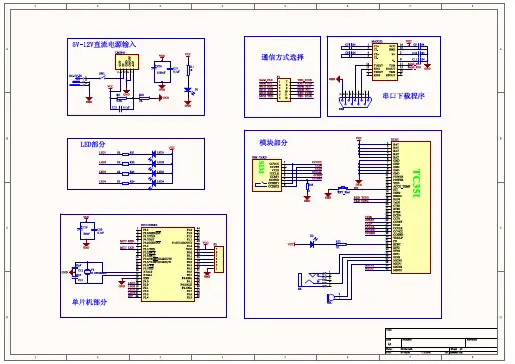Click the DB9 serial connector symbol
515x364 pixels.
pyautogui.click(x=355, y=101)
